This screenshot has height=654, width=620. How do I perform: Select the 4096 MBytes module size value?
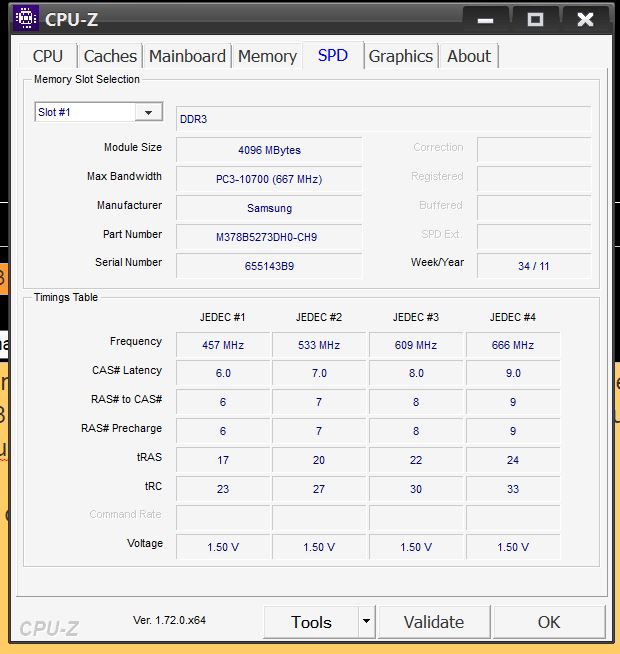[x=269, y=150]
